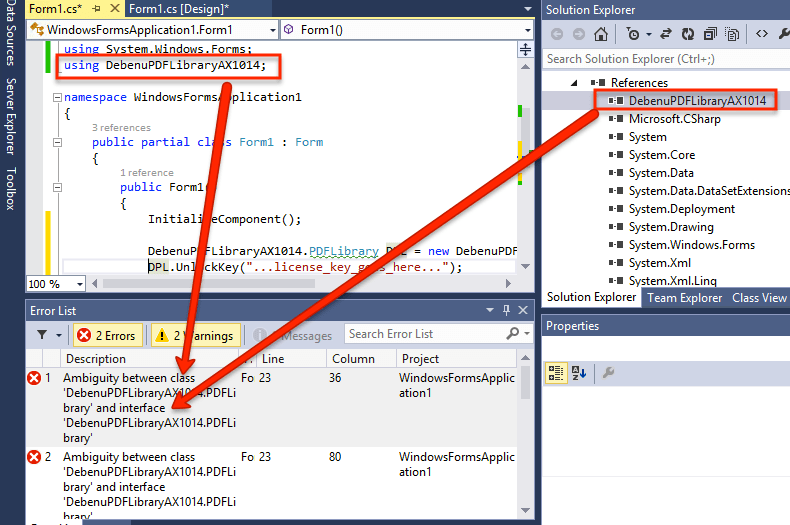
Task: Click the Home icon in Solution Explorer
Action: click(x=601, y=34)
